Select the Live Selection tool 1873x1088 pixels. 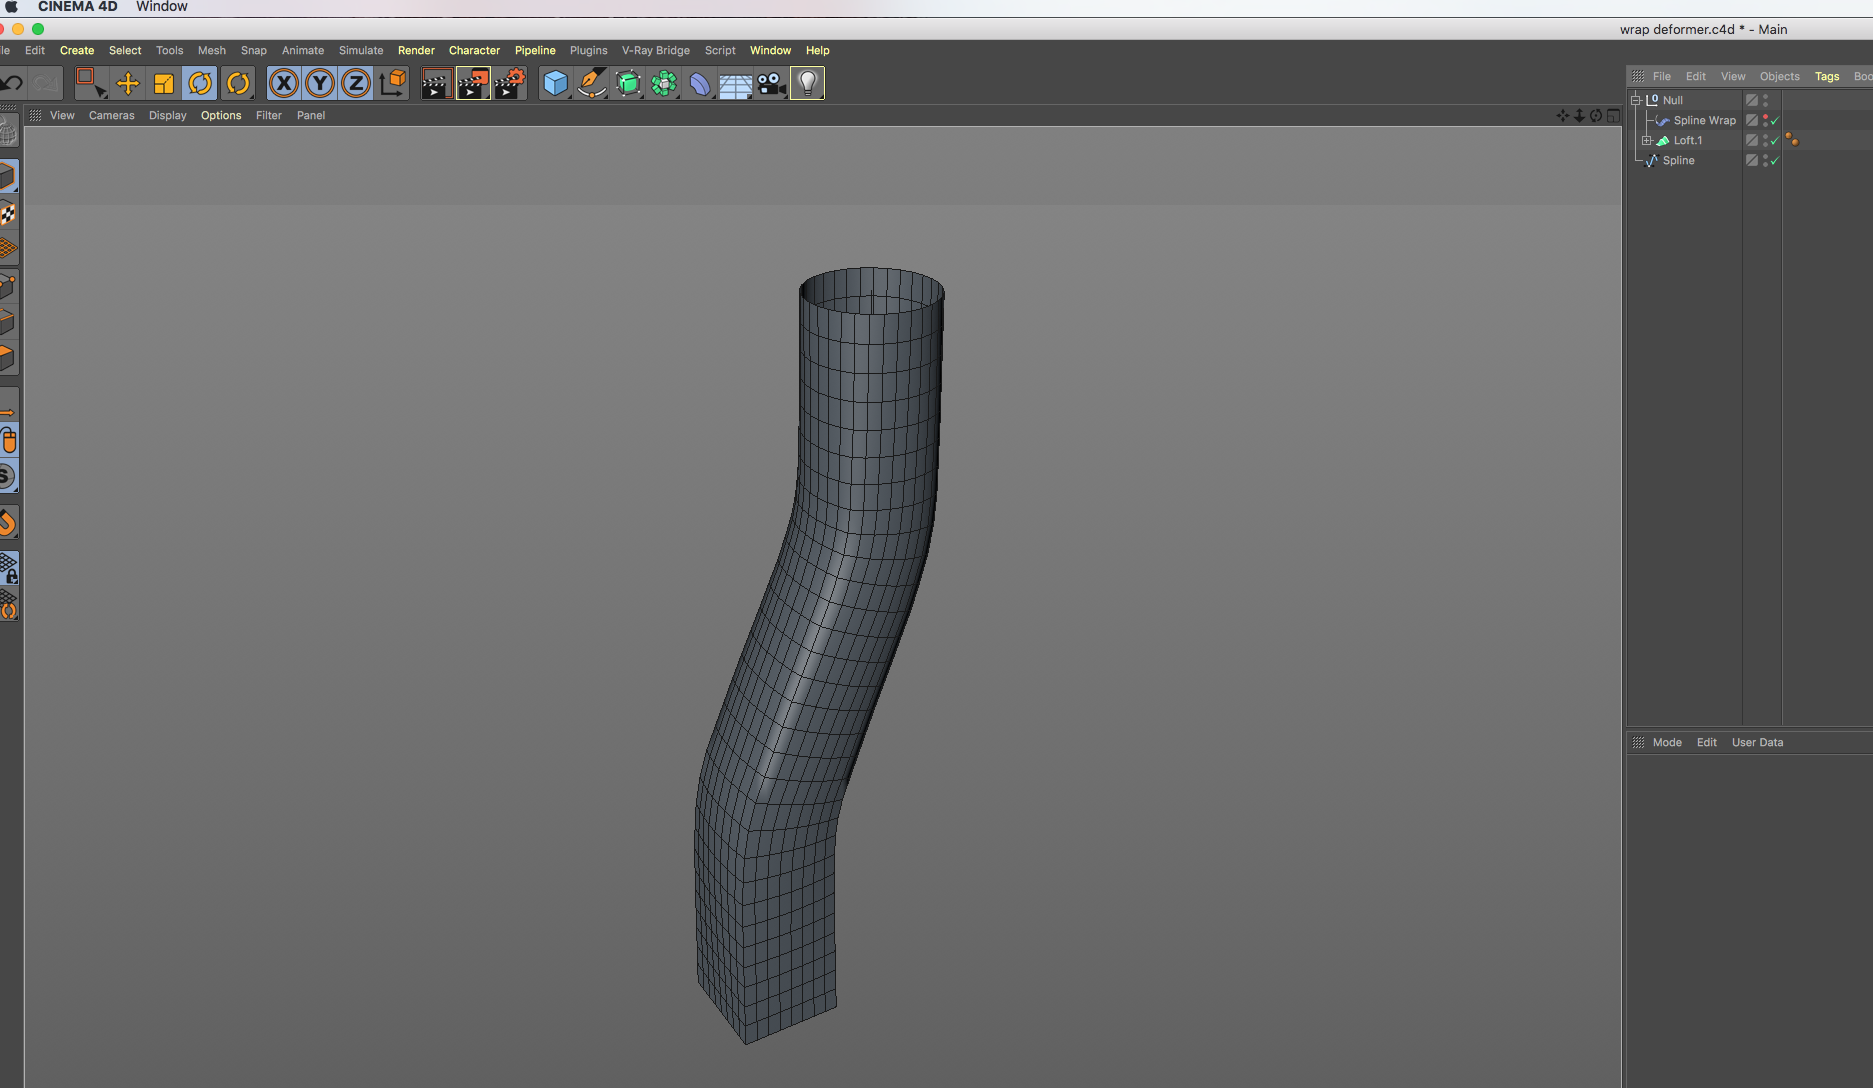(91, 83)
